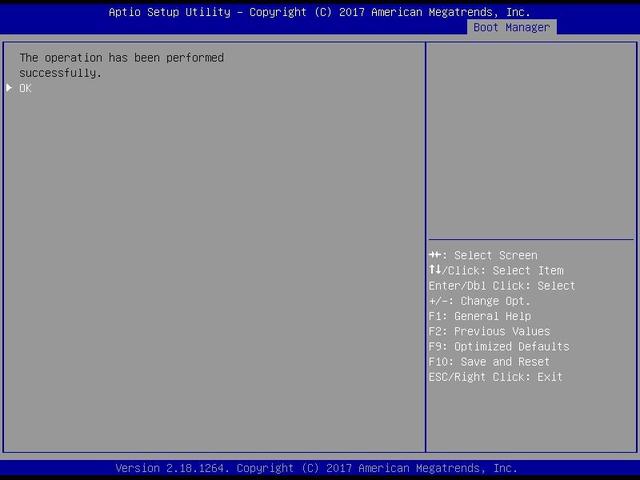The image size is (640, 480).
Task: Click the F2: Previous Values entry
Action: 489,331
